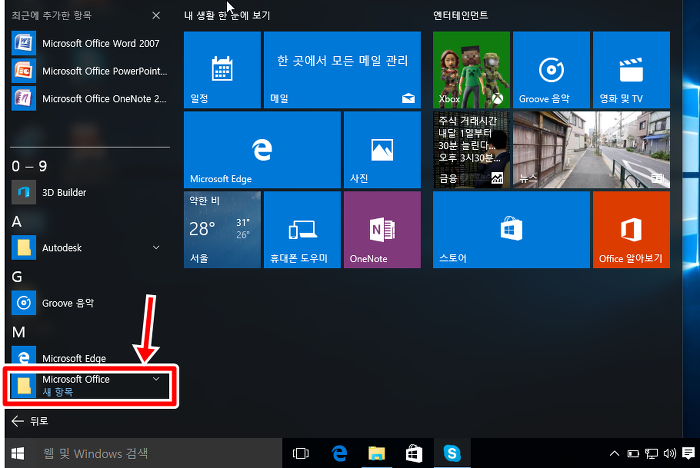Expand the Autodesk folder chevron
Image resolution: width=700 pixels, height=468 pixels.
tap(156, 247)
